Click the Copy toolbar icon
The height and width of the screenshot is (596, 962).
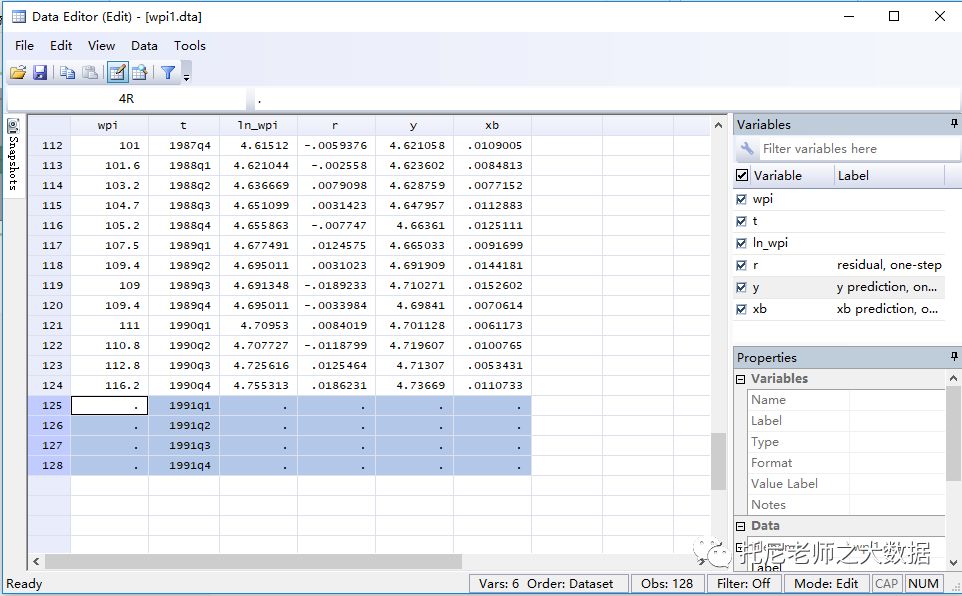pyautogui.click(x=67, y=72)
